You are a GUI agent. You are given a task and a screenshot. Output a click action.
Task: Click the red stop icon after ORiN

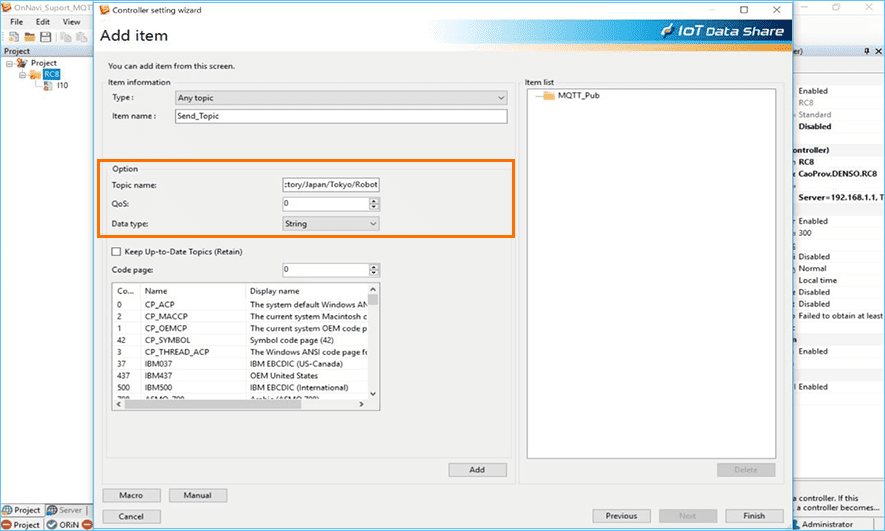click(x=87, y=524)
